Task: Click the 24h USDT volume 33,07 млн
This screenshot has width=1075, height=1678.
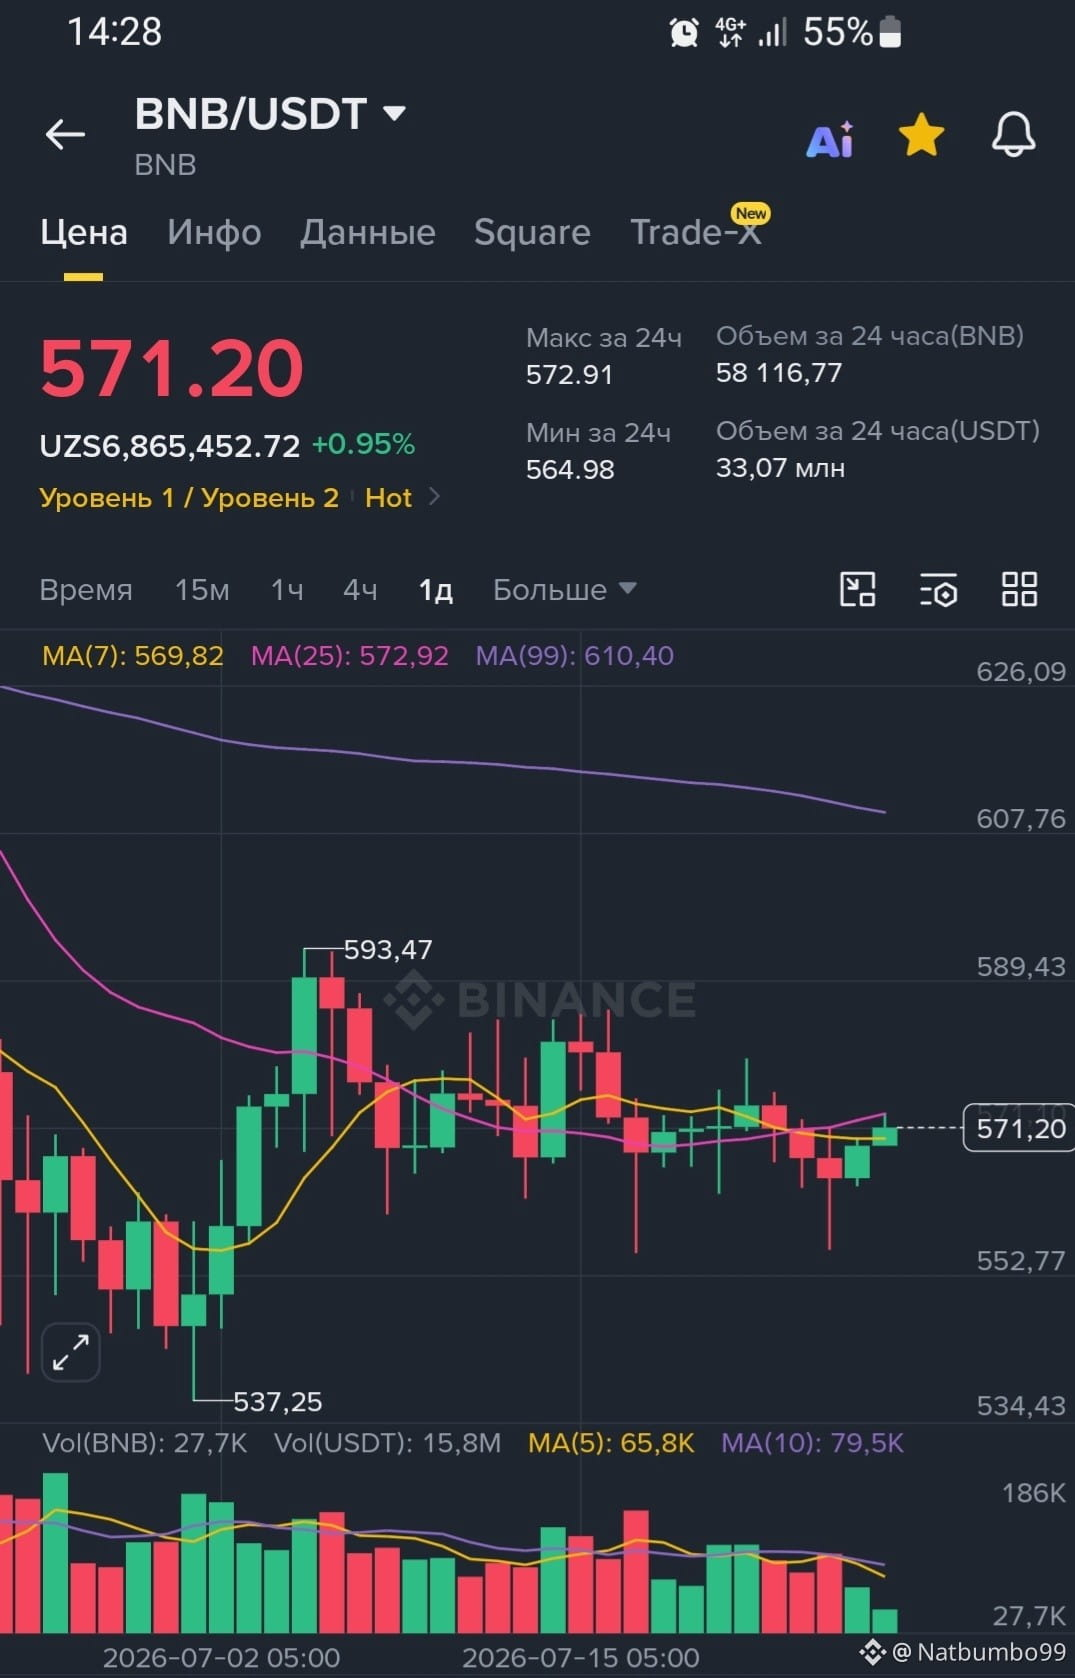Action: tap(780, 468)
